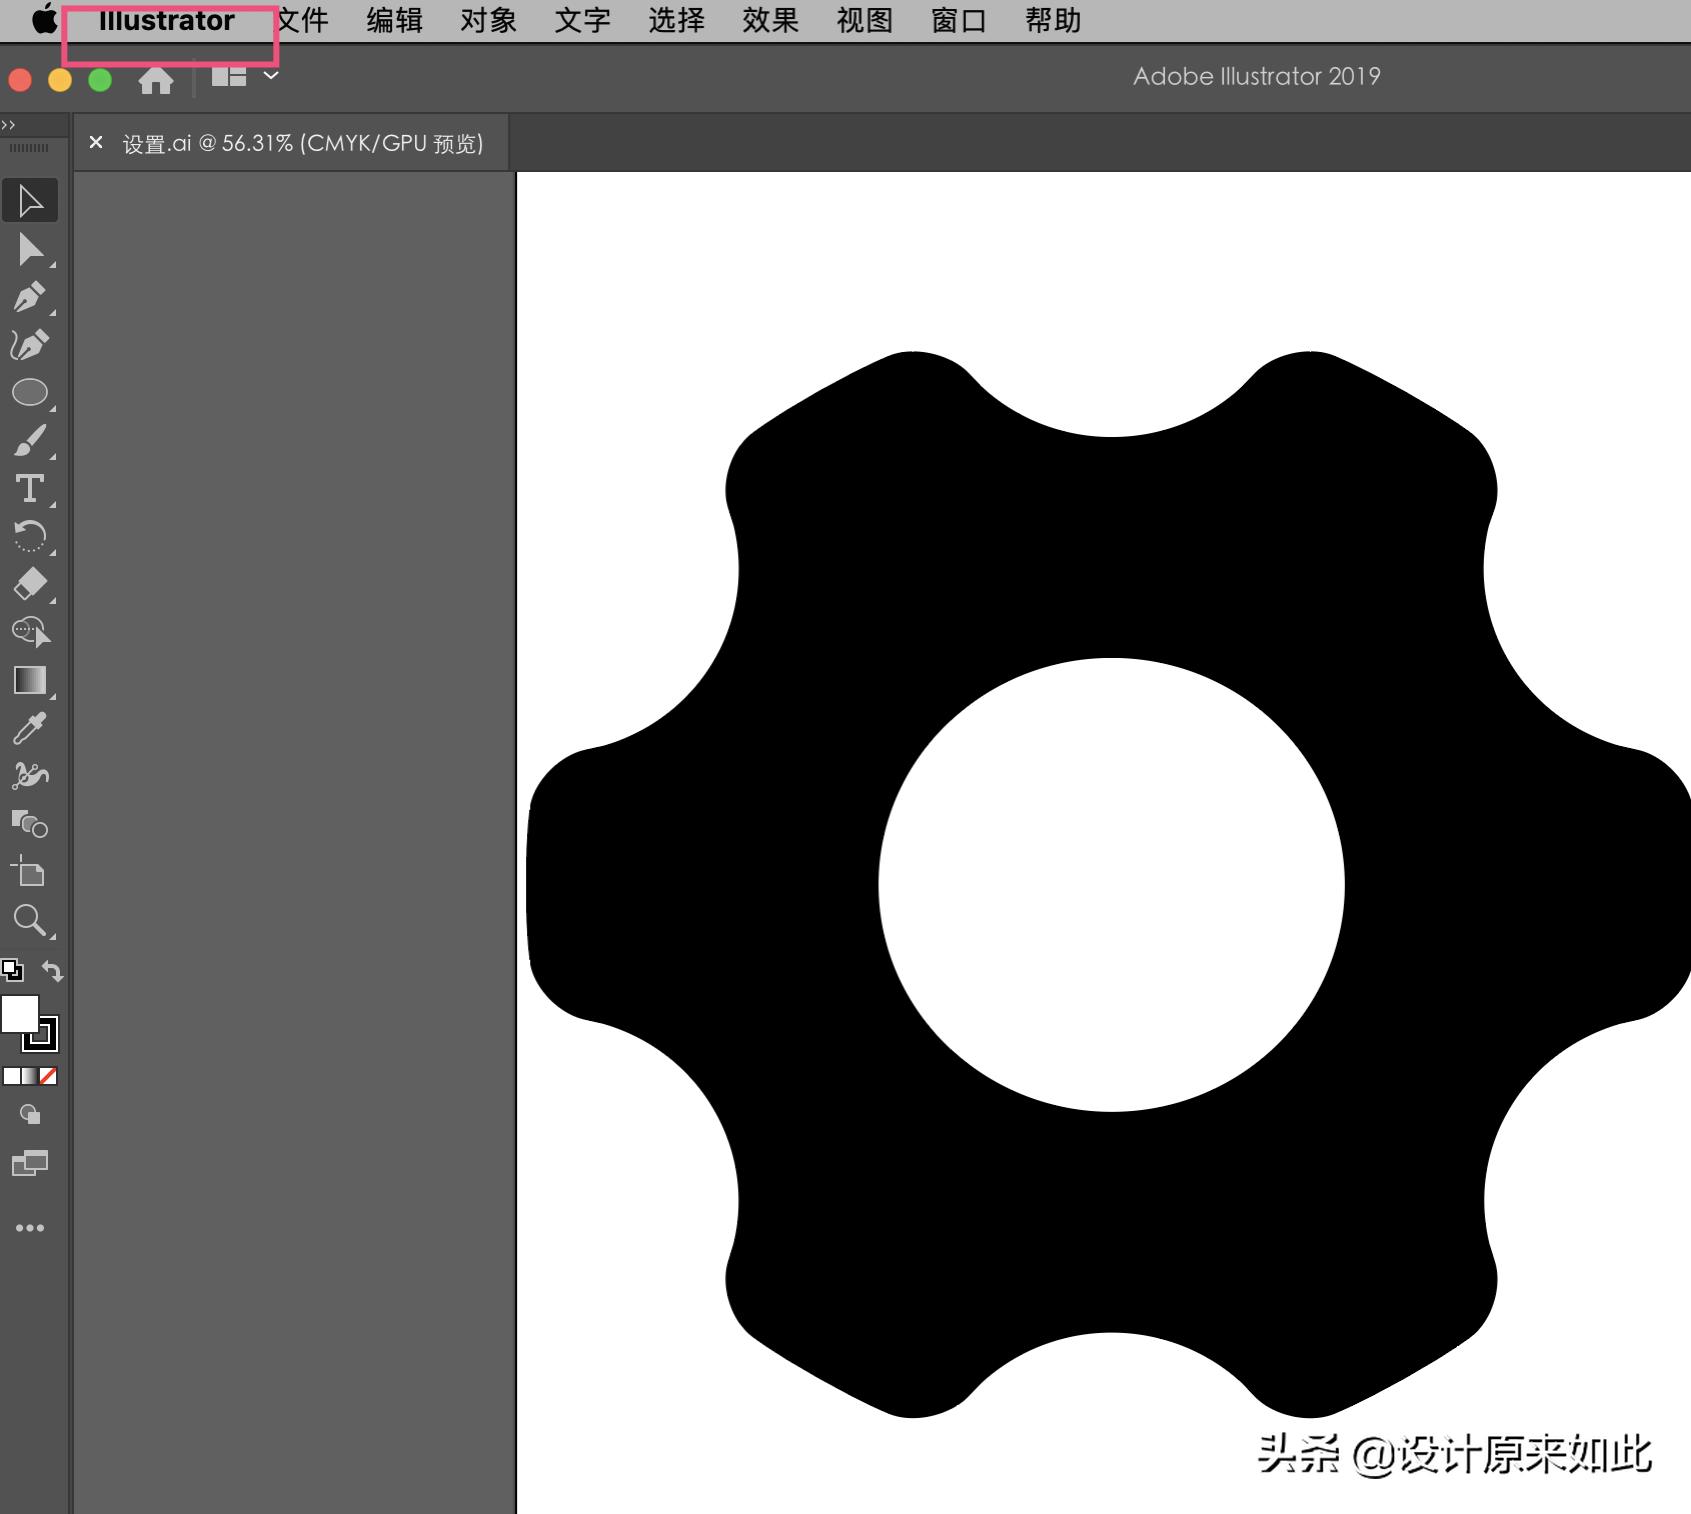Image resolution: width=1691 pixels, height=1514 pixels.
Task: Toggle the screen mode at toolbar bottom
Action: 31,1164
